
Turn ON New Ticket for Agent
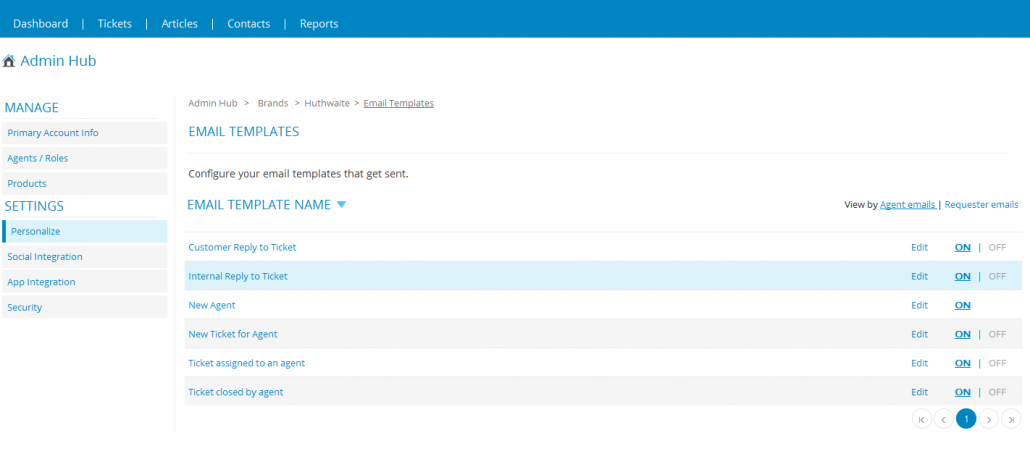pyautogui.click(x=962, y=334)
